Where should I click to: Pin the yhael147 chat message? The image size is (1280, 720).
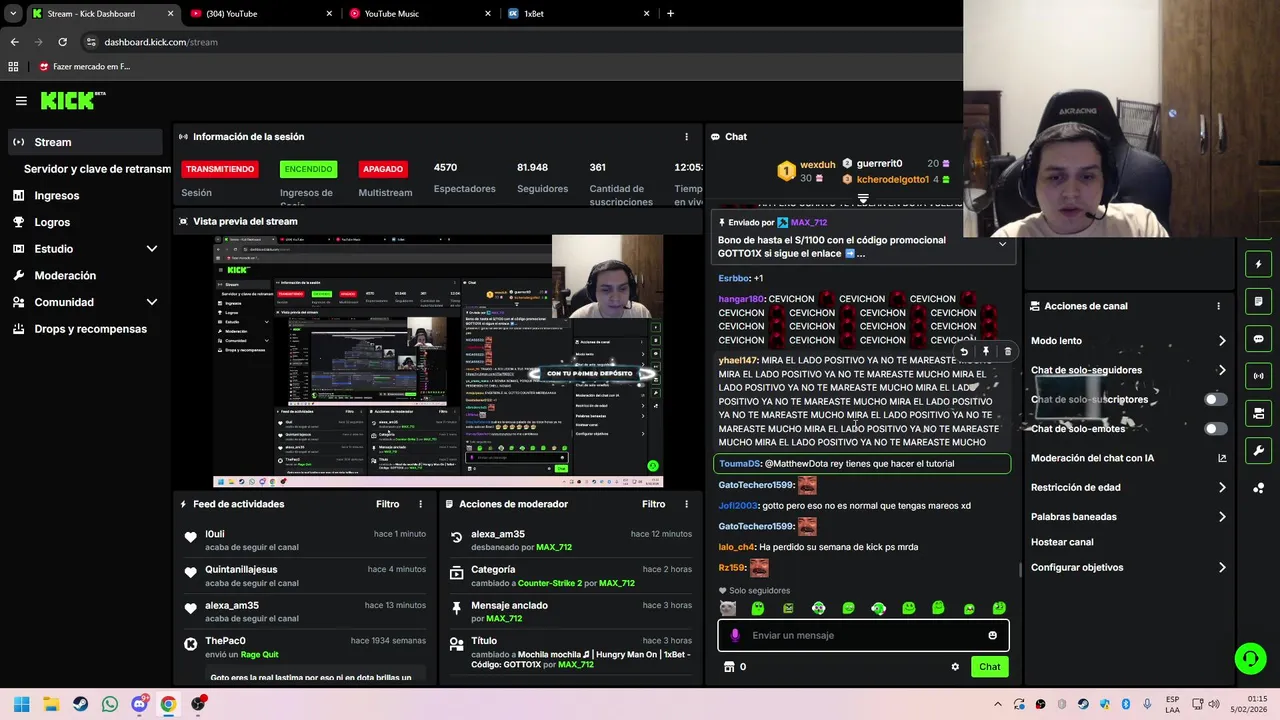point(986,352)
